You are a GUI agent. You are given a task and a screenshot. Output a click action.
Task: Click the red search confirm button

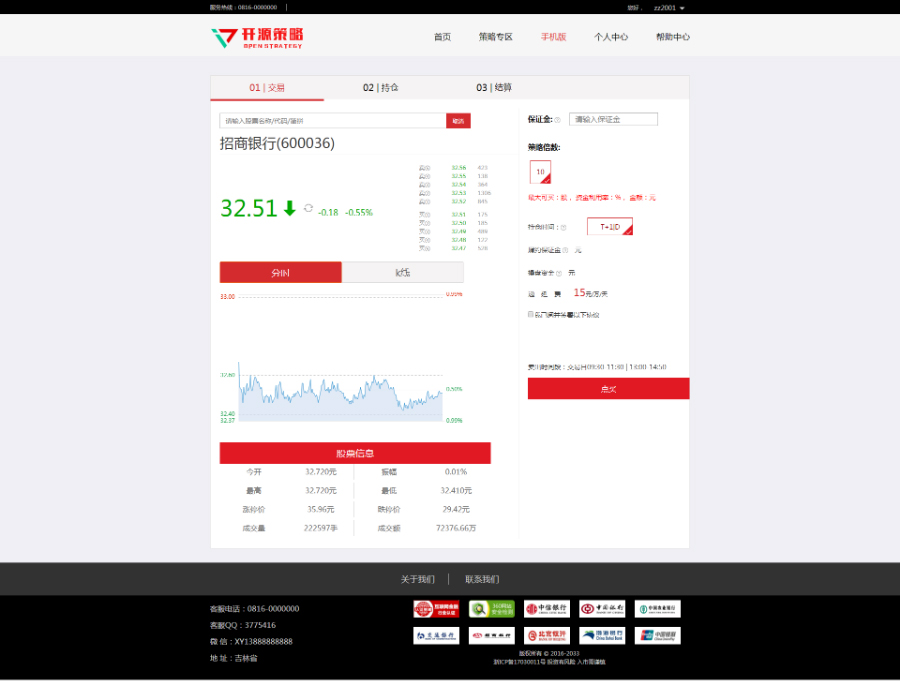[458, 121]
